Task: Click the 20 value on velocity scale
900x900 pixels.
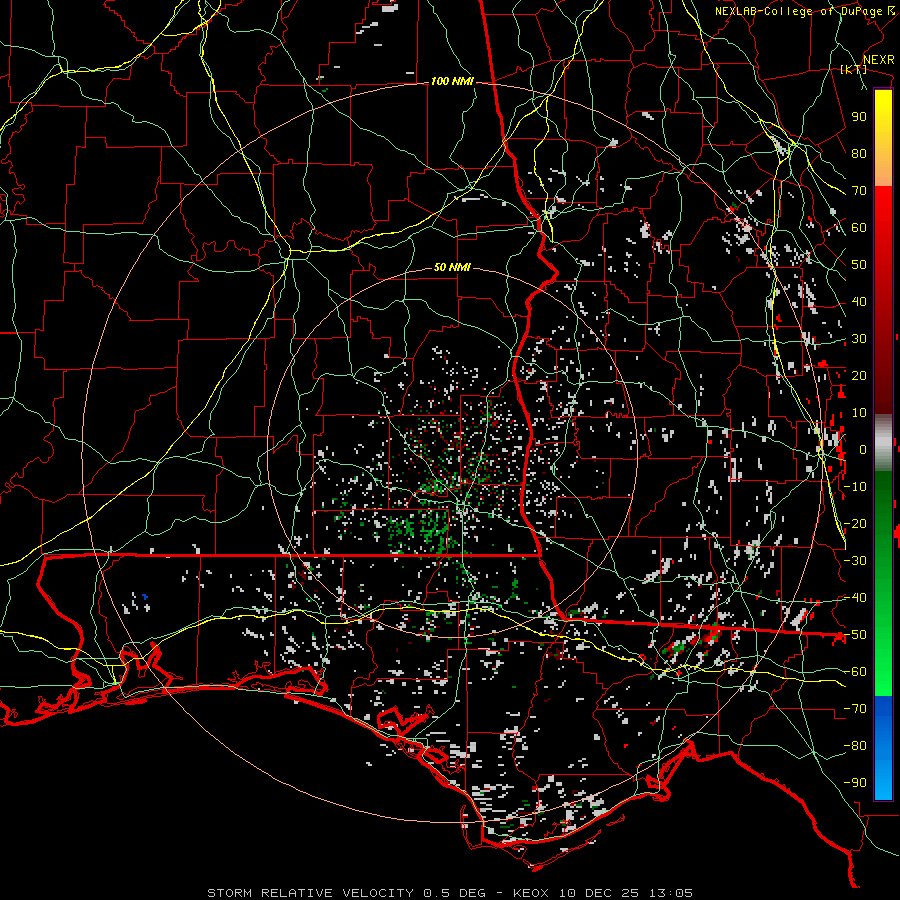Action: (859, 375)
